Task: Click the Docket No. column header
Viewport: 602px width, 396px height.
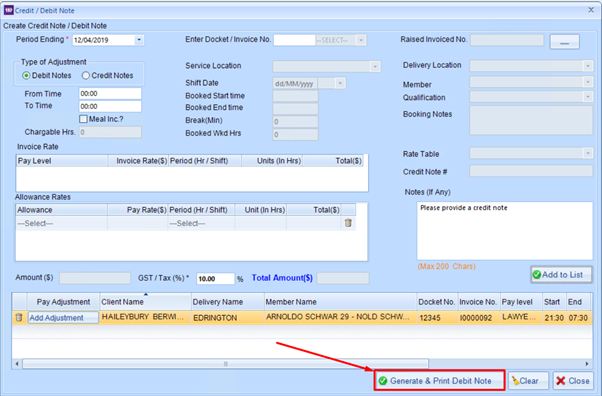Action: click(x=437, y=302)
